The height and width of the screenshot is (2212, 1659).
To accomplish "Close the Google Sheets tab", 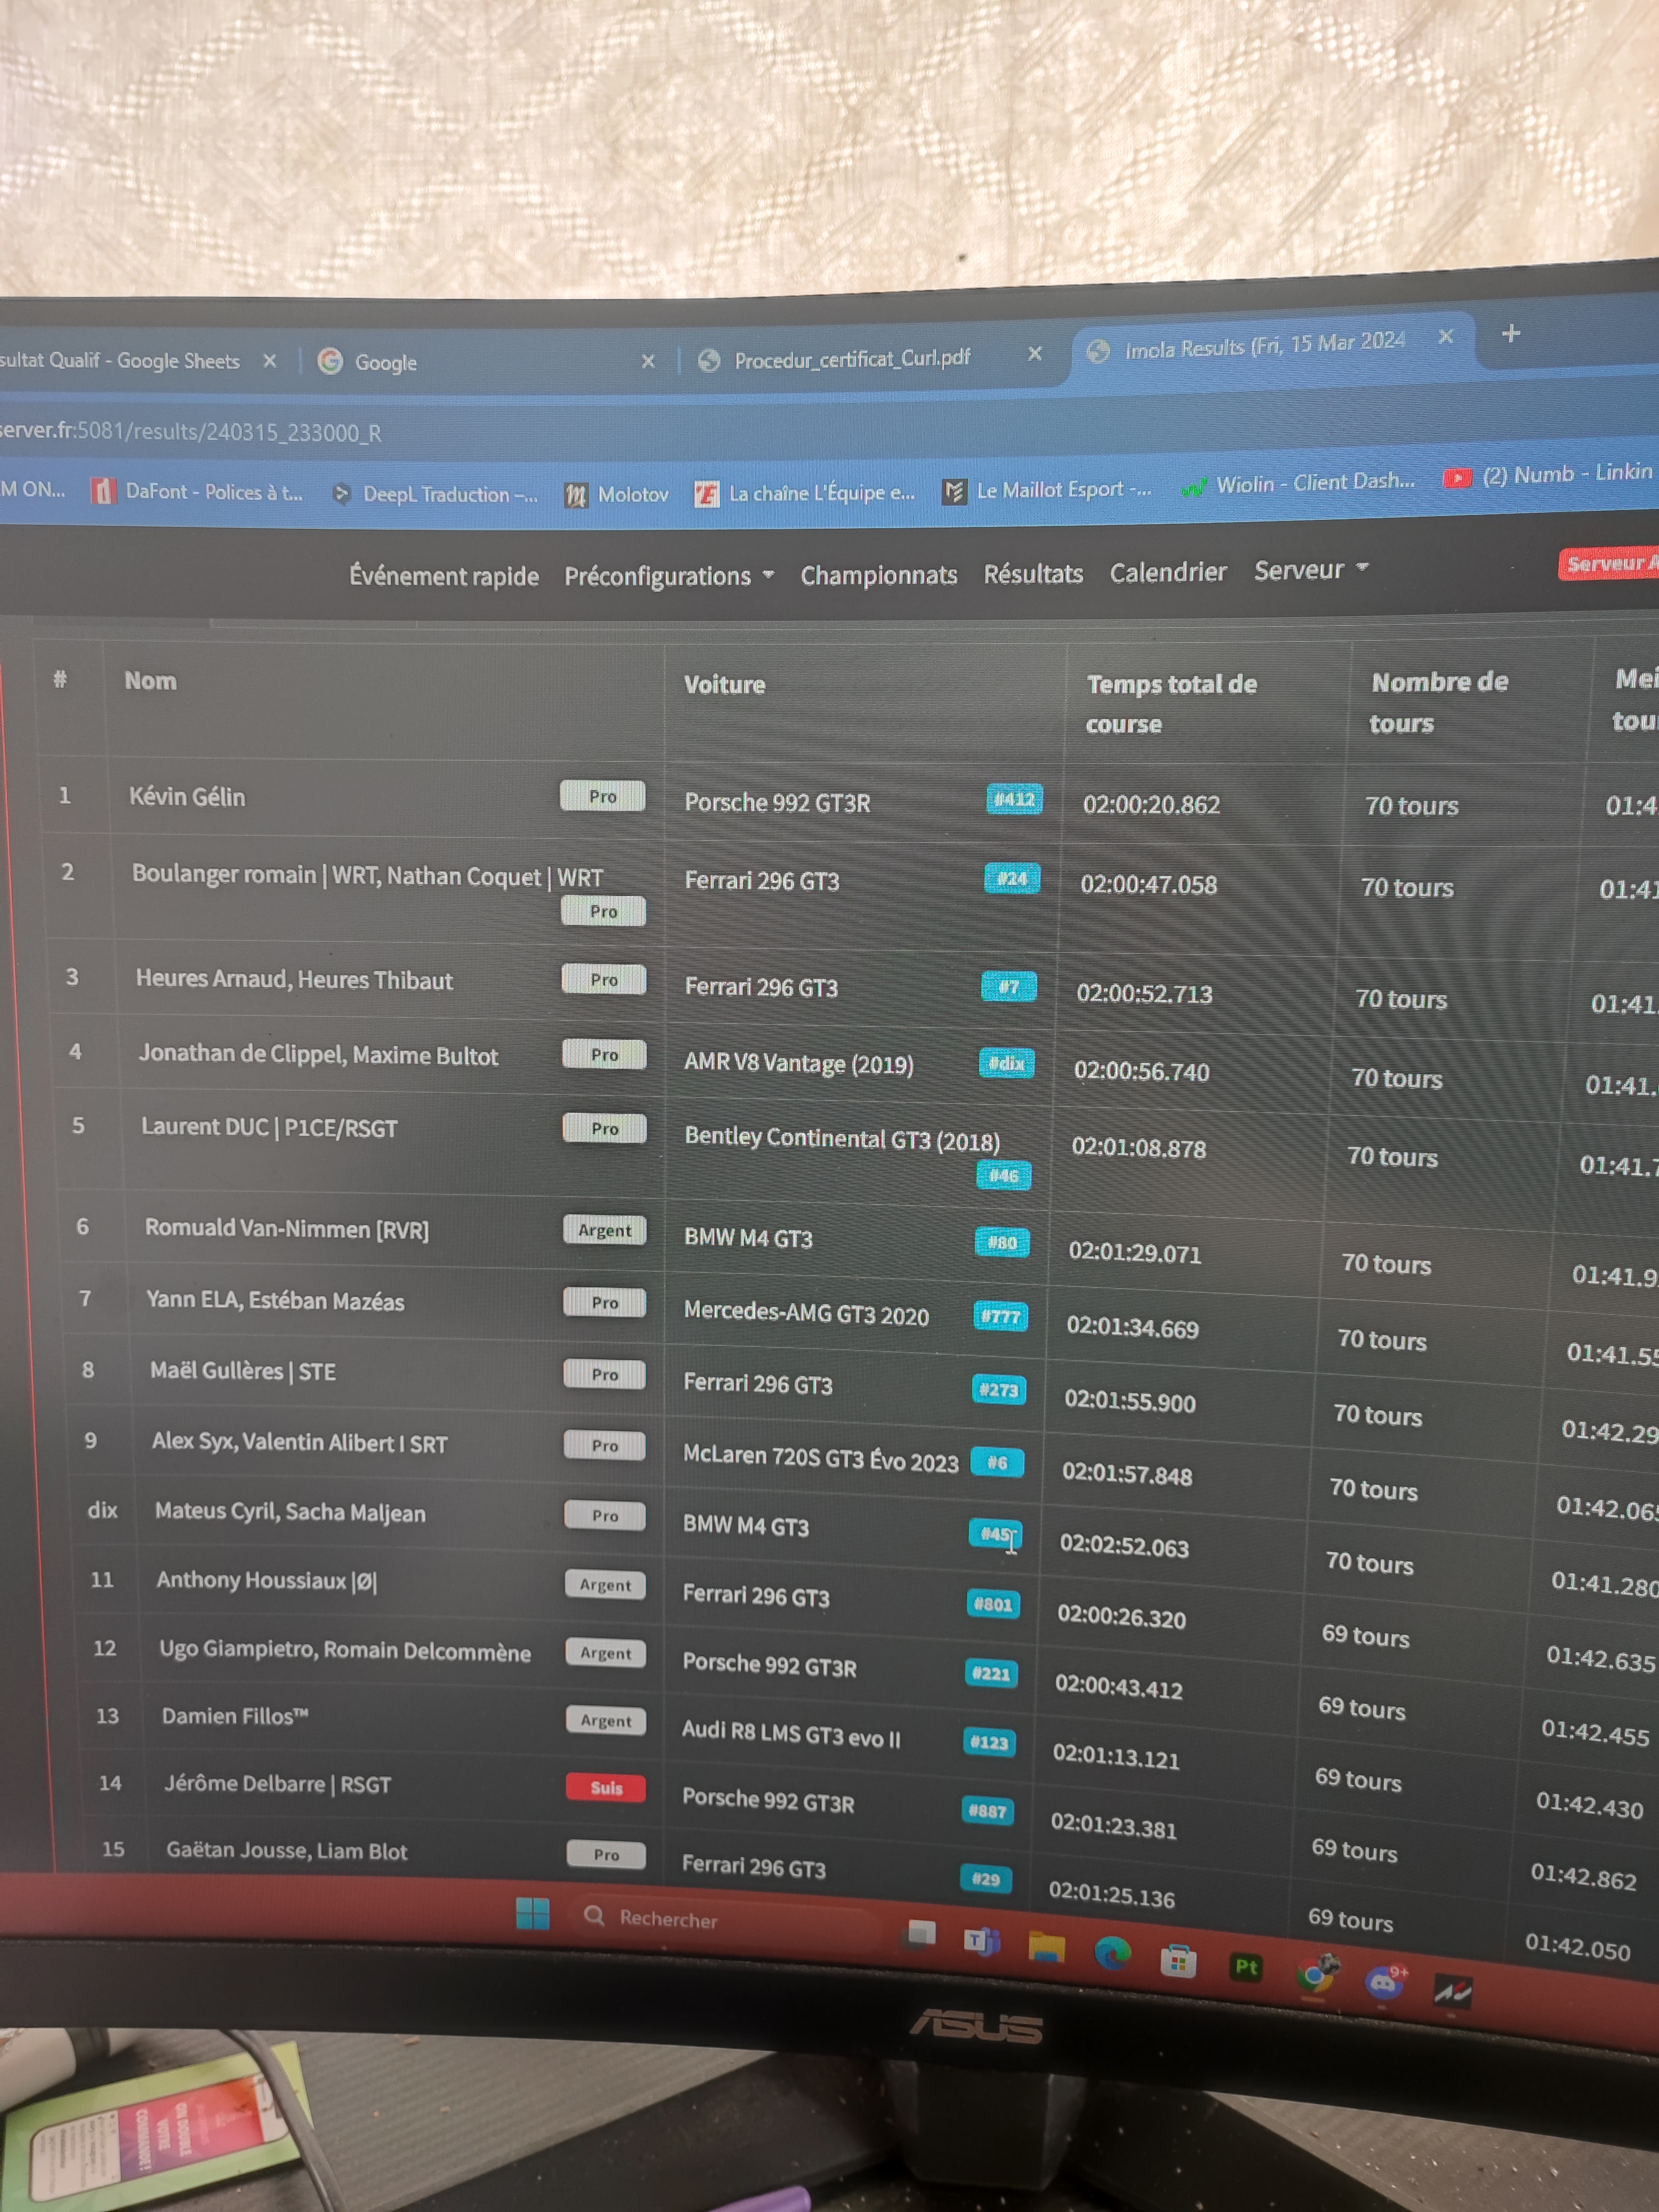I will coord(269,361).
